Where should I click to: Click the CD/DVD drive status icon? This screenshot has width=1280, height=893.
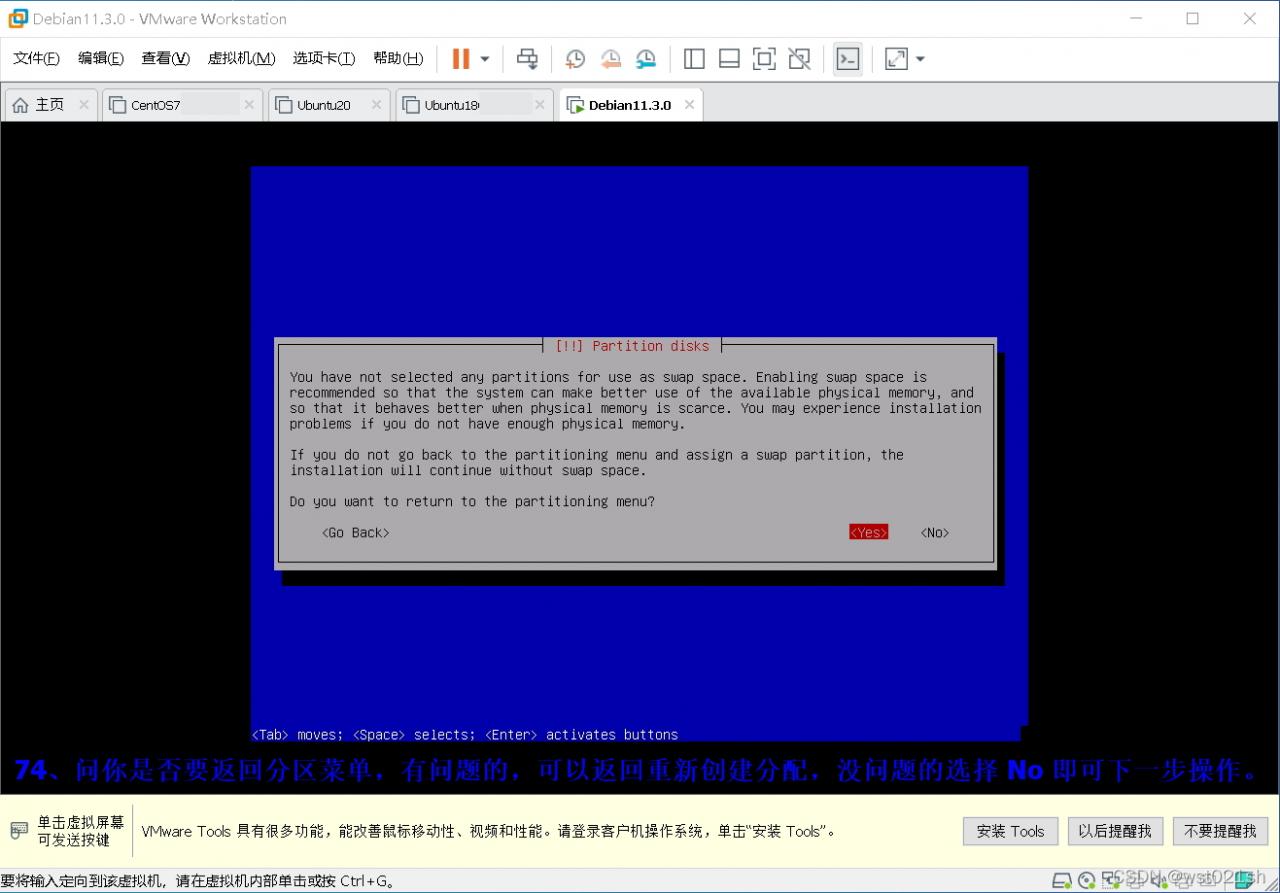(1086, 880)
